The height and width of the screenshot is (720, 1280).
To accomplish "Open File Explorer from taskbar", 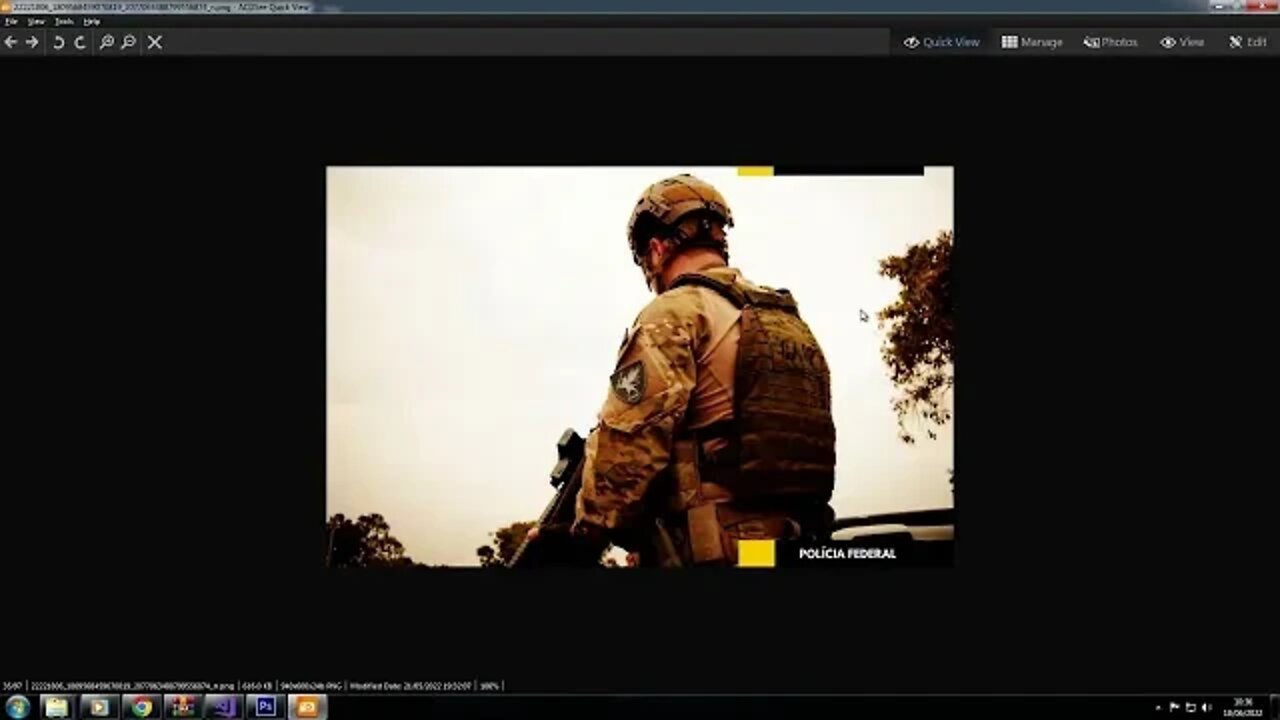I will click(x=57, y=707).
